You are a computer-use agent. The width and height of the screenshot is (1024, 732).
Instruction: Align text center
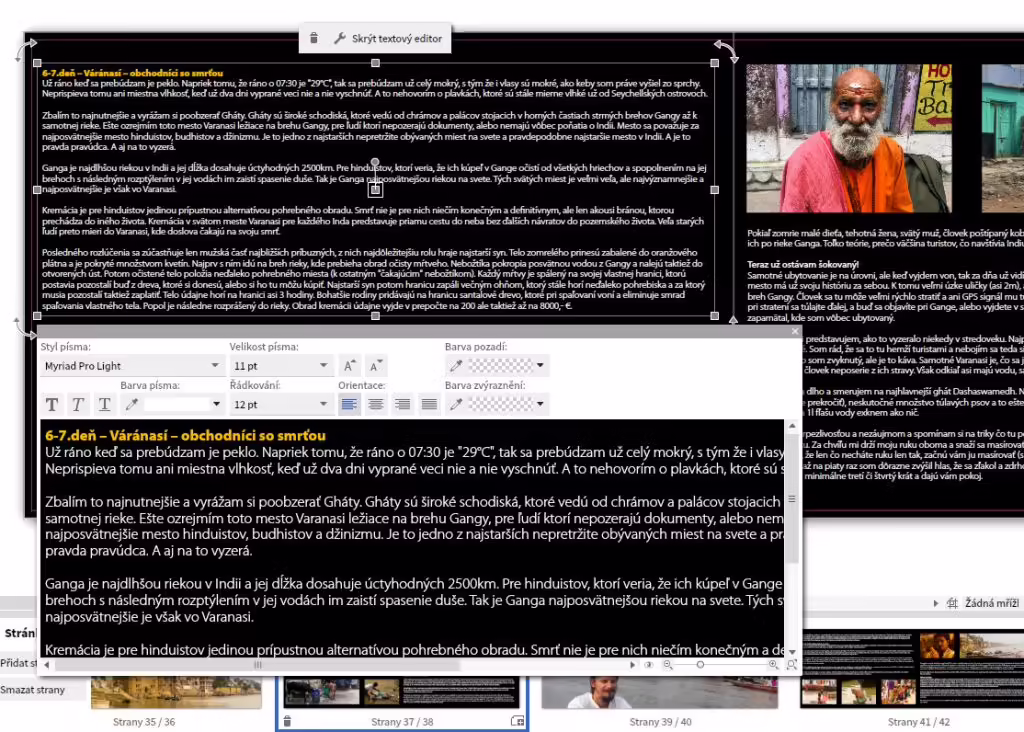tap(376, 405)
